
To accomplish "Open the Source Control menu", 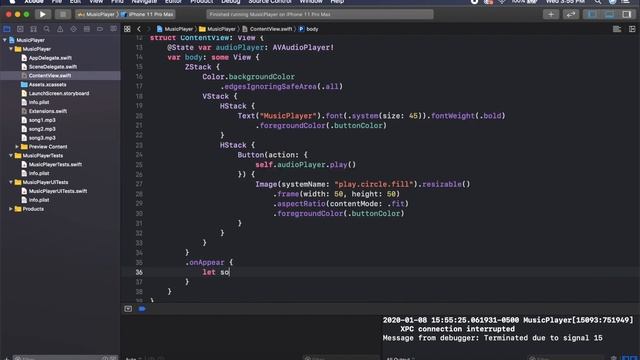I will click(270, 2).
